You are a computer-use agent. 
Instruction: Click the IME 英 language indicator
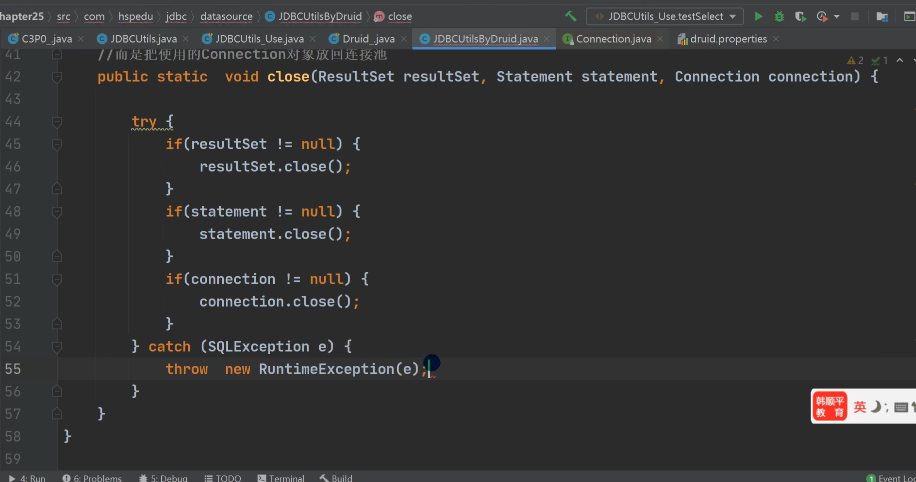pyautogui.click(x=860, y=407)
